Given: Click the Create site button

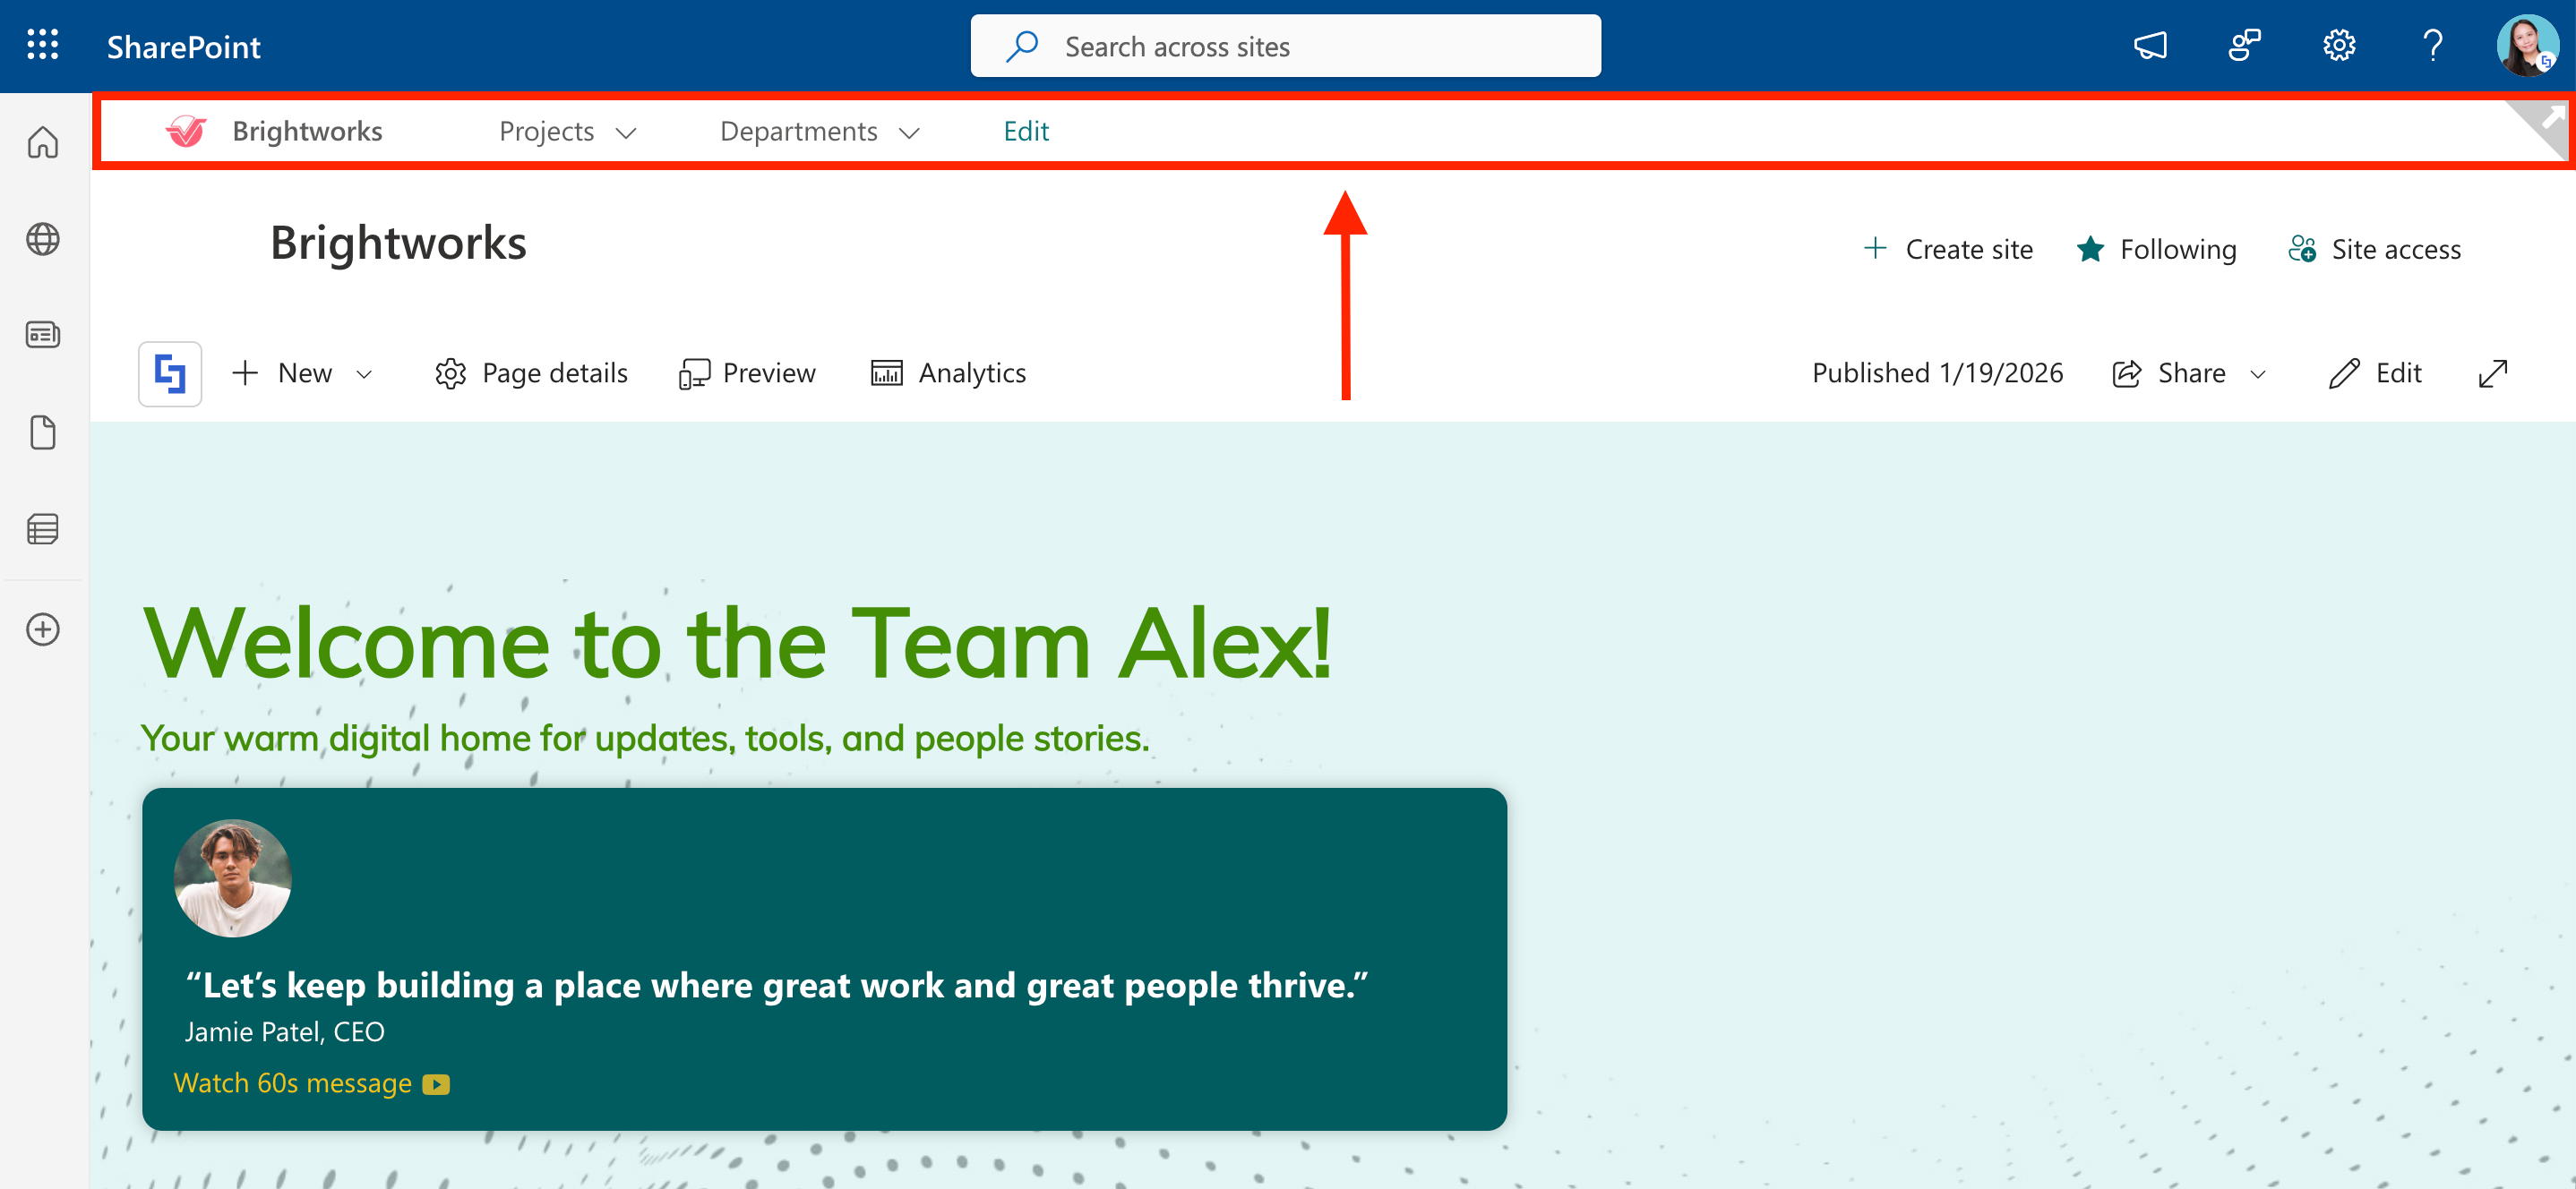Looking at the screenshot, I should coord(1947,249).
